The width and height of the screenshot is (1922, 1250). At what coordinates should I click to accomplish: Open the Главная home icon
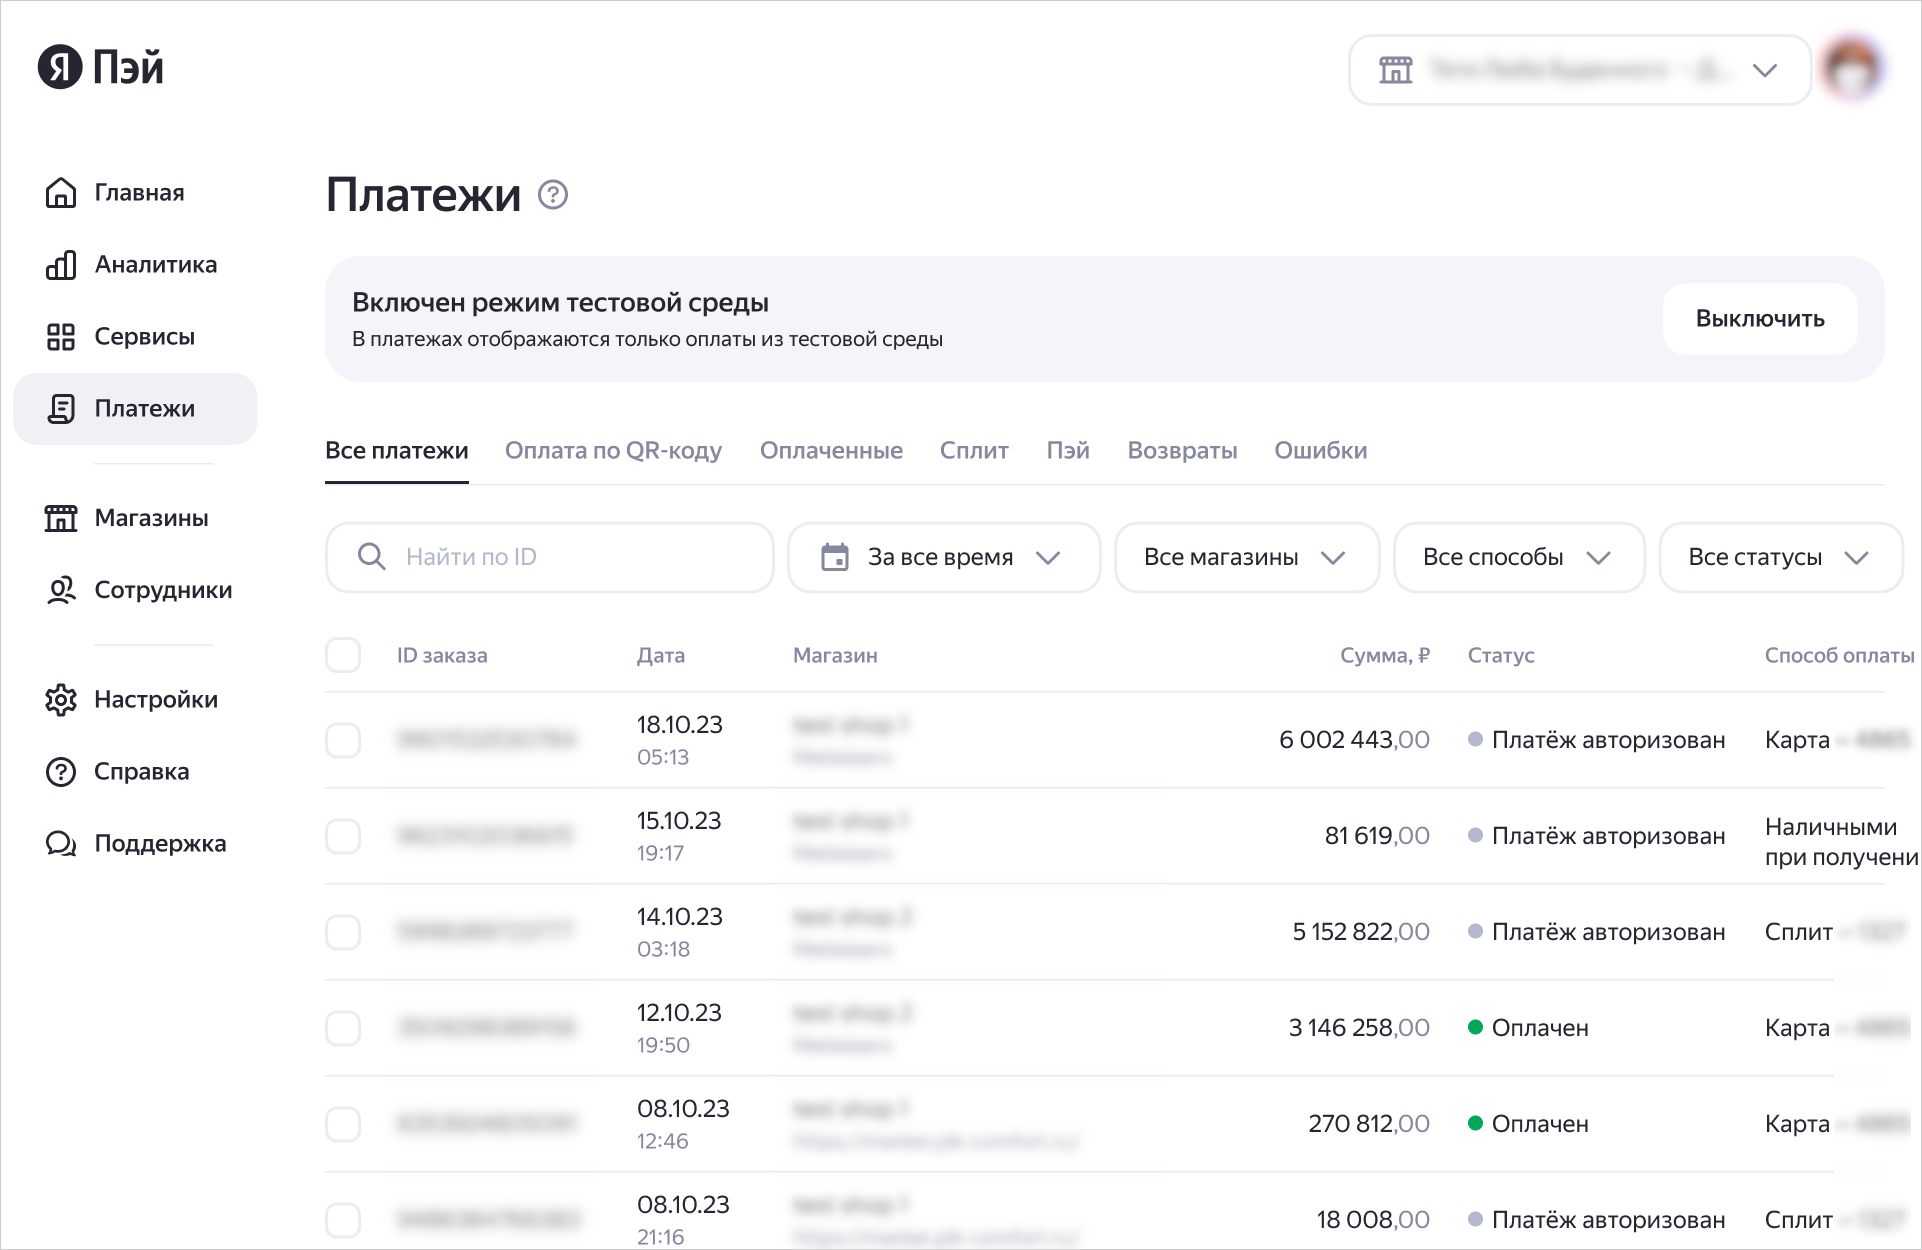pos(61,192)
